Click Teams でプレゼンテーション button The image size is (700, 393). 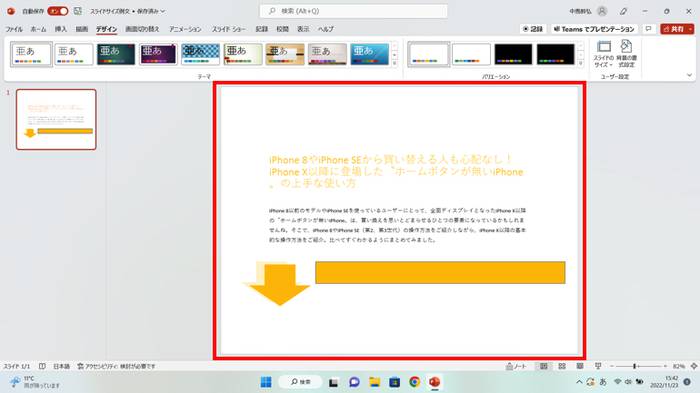pos(594,29)
